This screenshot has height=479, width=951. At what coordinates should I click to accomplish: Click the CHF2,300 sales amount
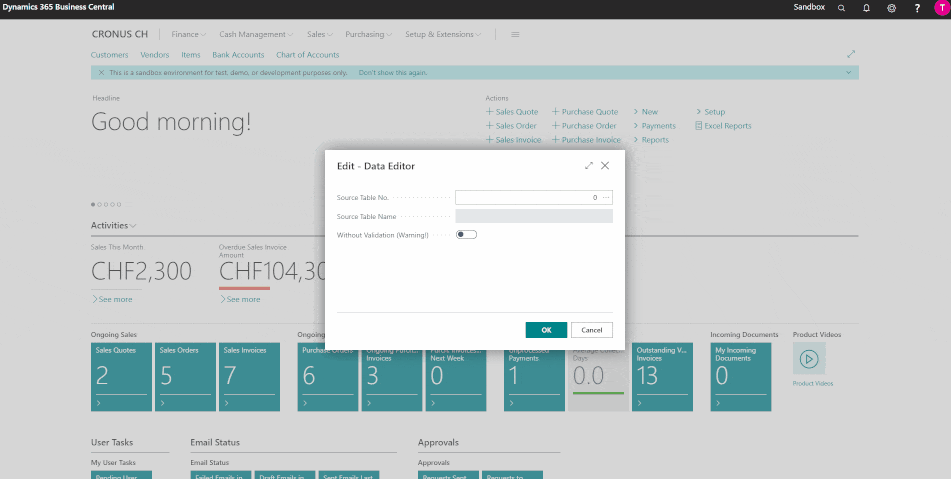tap(141, 272)
